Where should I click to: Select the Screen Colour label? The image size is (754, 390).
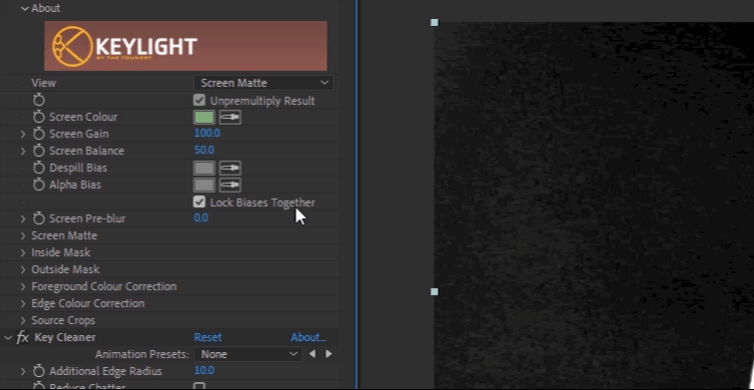[83, 117]
